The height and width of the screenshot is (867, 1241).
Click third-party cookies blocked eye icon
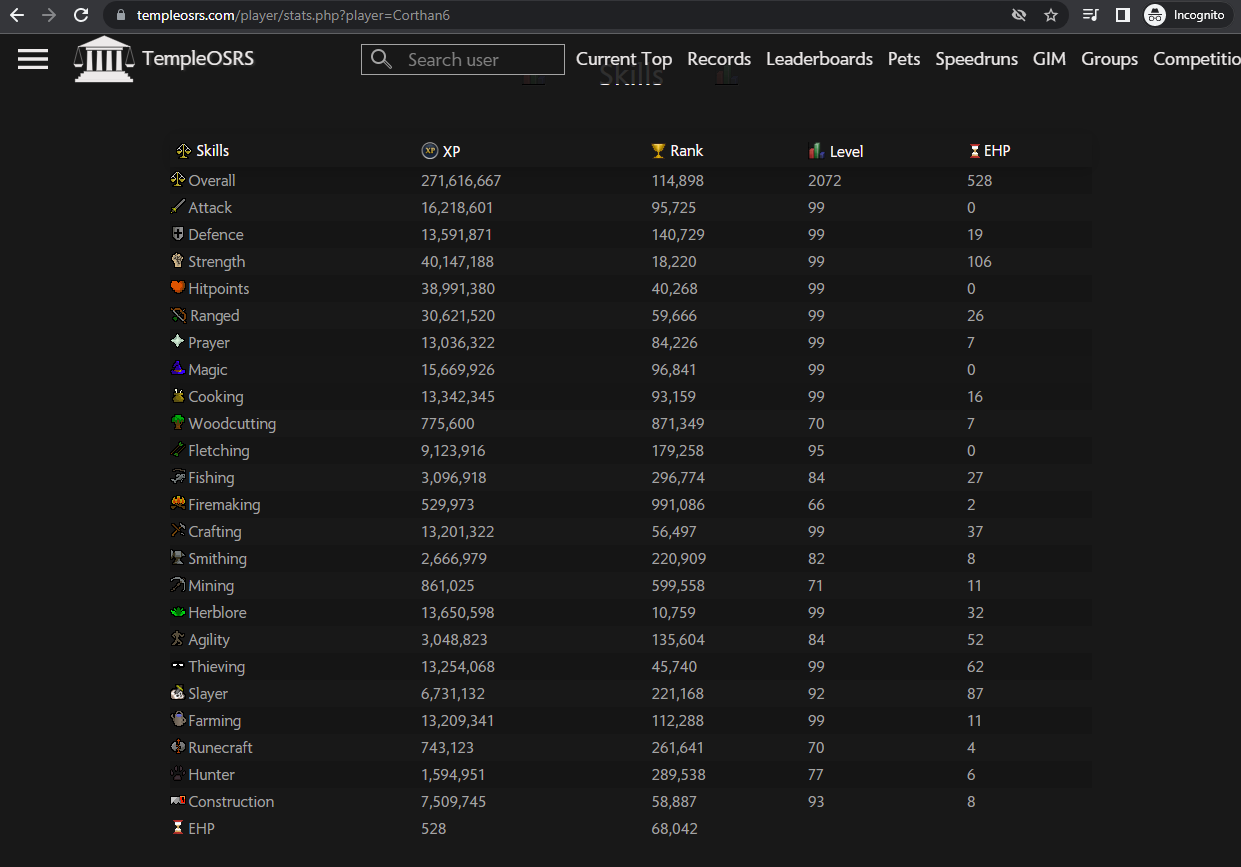tap(1019, 15)
